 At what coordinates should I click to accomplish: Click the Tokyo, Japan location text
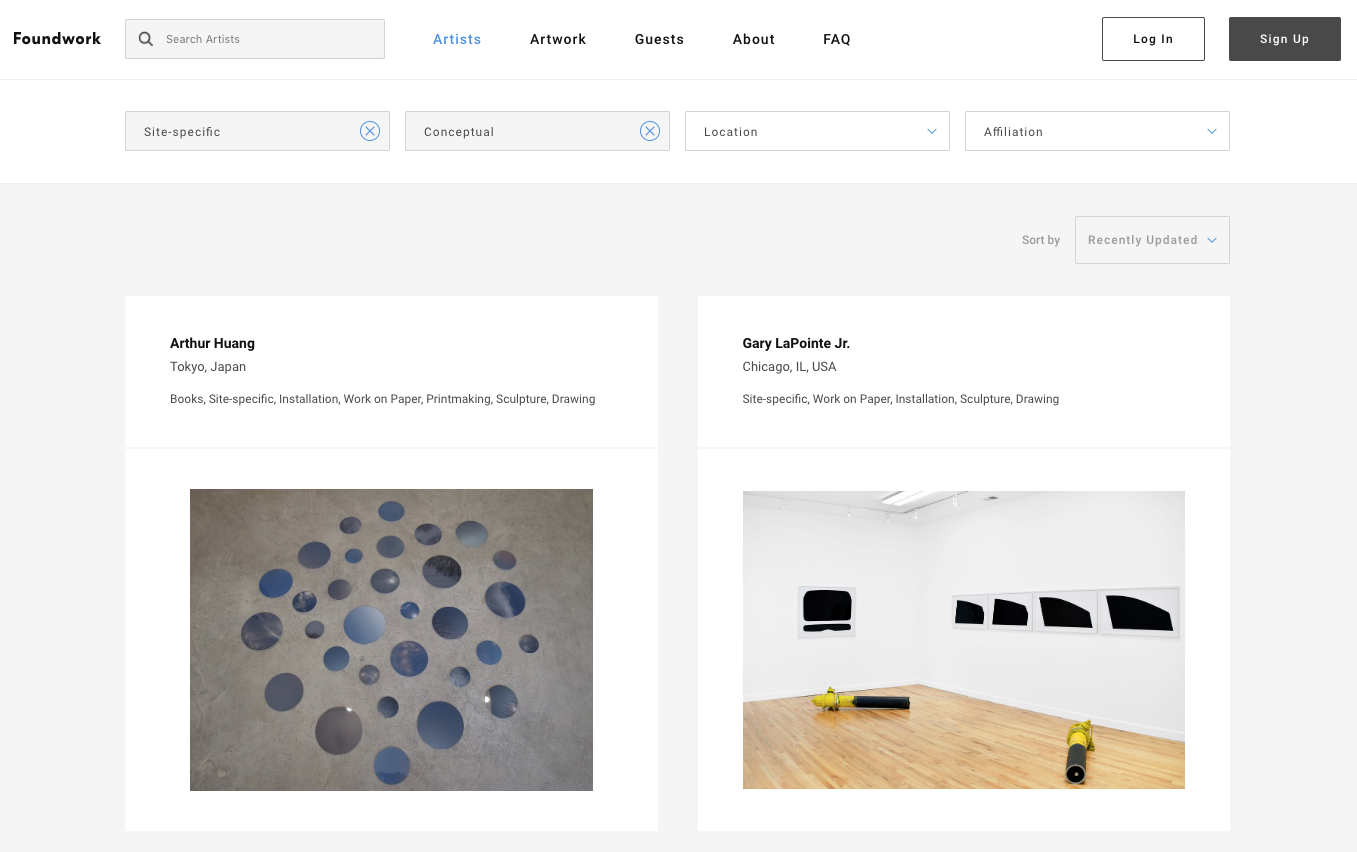pyautogui.click(x=208, y=367)
